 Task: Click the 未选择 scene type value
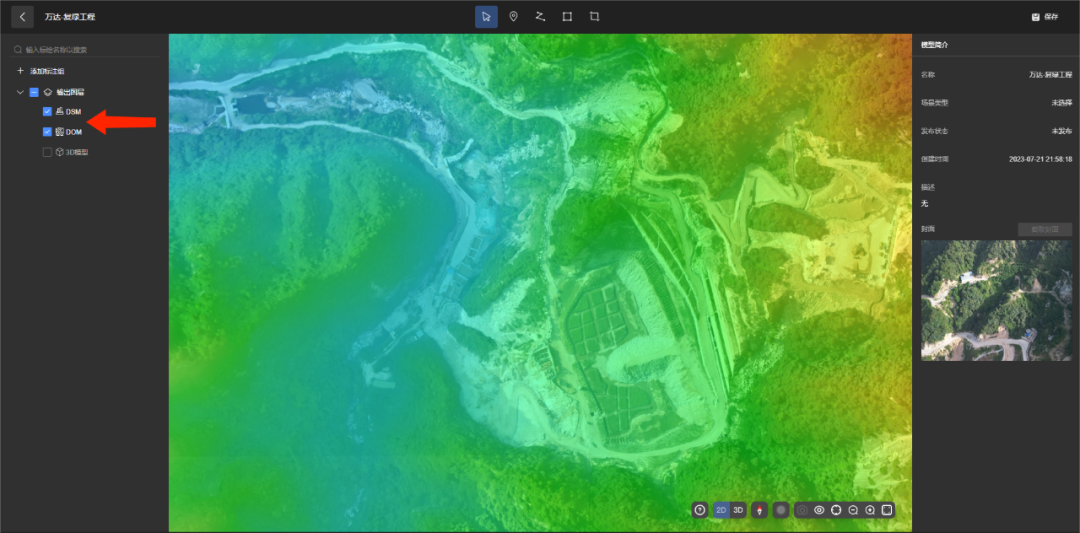pyautogui.click(x=1061, y=103)
